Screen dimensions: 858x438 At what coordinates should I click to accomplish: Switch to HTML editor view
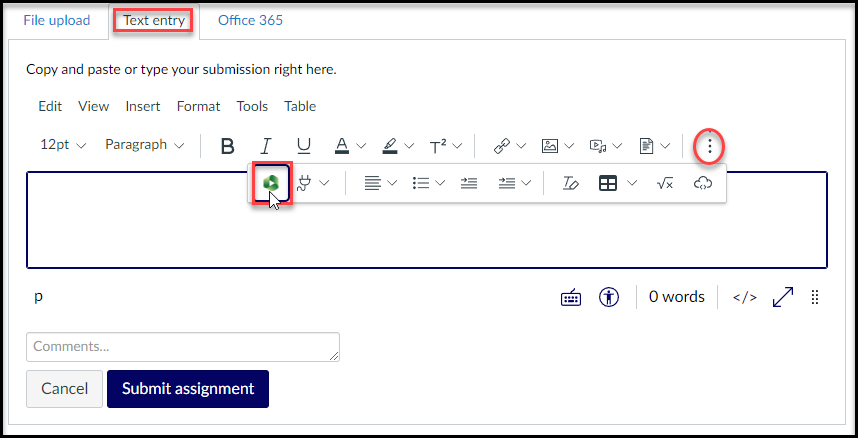coord(744,297)
